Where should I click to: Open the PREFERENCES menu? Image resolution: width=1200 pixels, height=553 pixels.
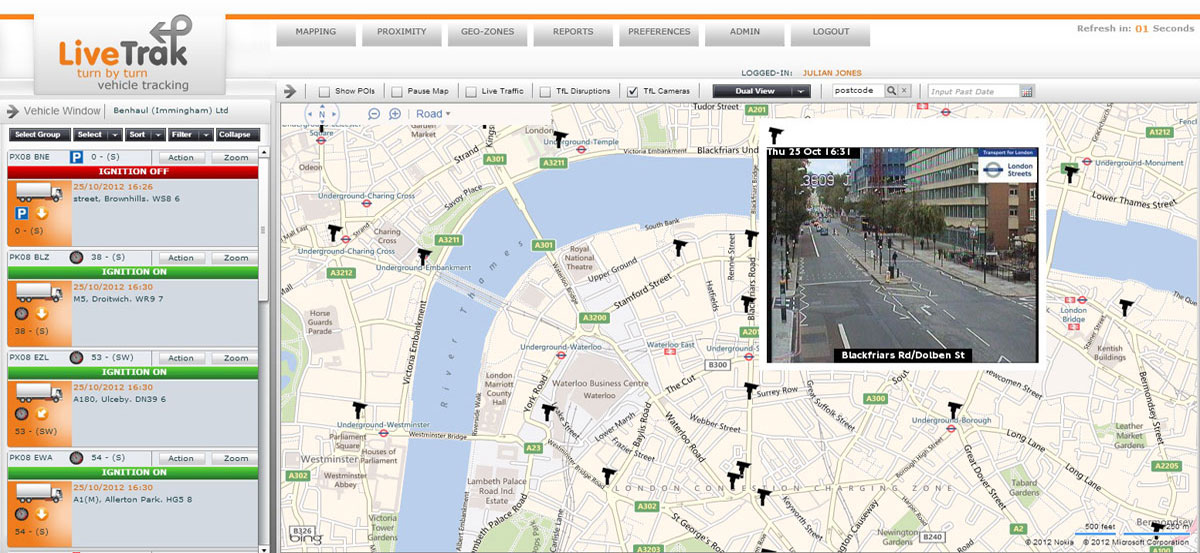coord(659,34)
